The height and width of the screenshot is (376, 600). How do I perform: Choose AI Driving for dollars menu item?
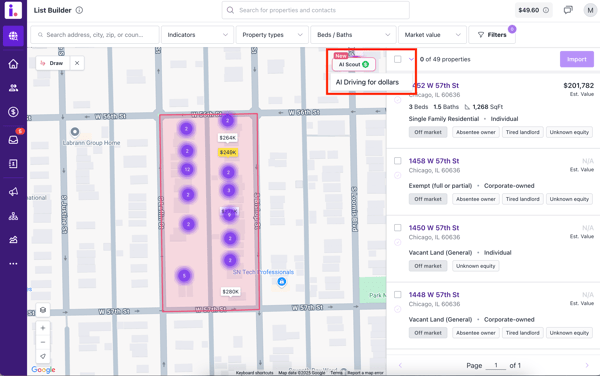pos(367,82)
